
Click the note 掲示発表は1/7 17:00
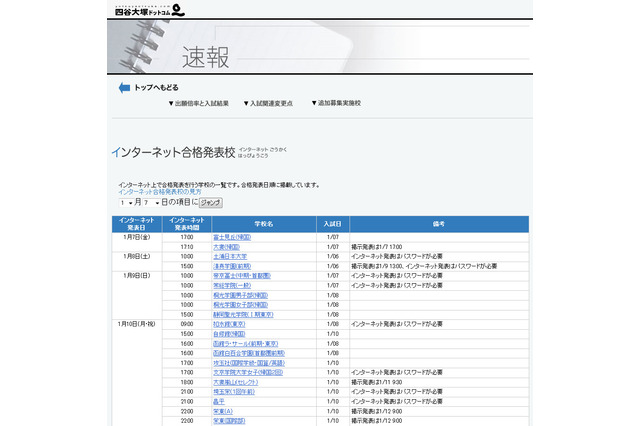tap(377, 247)
